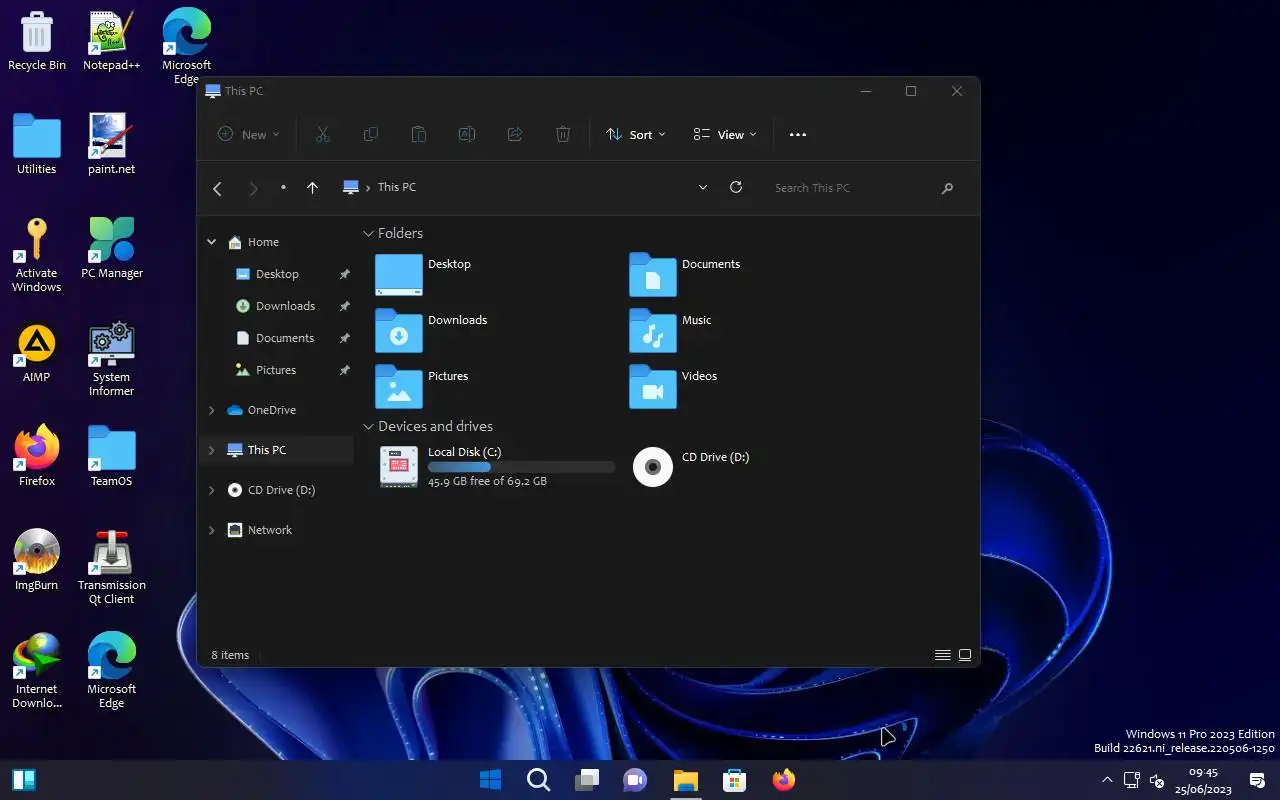This screenshot has width=1280, height=800.
Task: Open Desktop in the sidebar
Action: click(277, 274)
